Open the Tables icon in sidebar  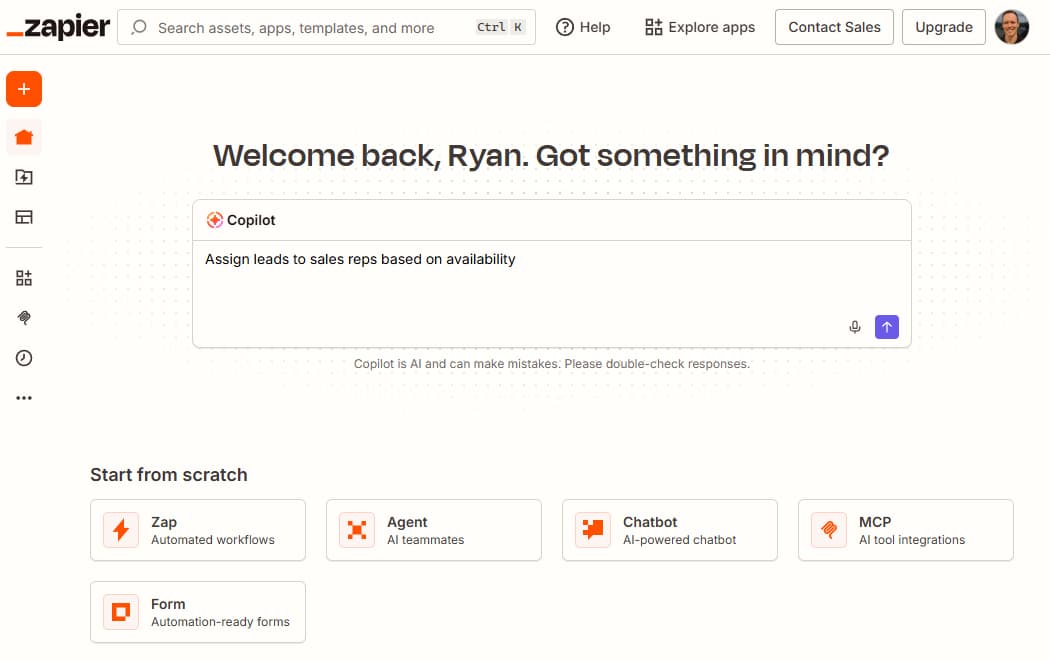(24, 217)
